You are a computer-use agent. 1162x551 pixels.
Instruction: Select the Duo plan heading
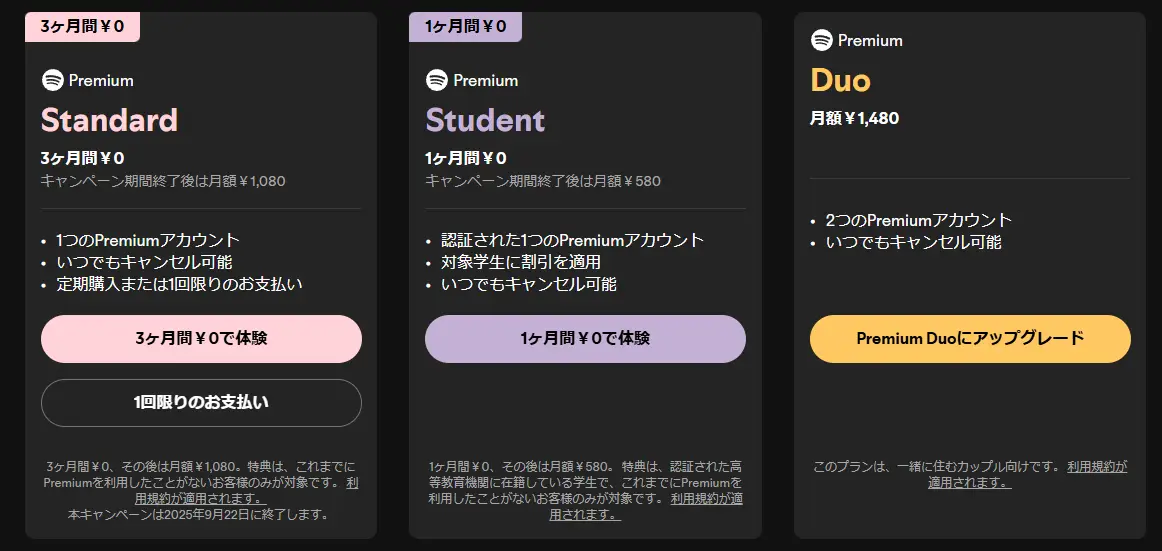(840, 80)
